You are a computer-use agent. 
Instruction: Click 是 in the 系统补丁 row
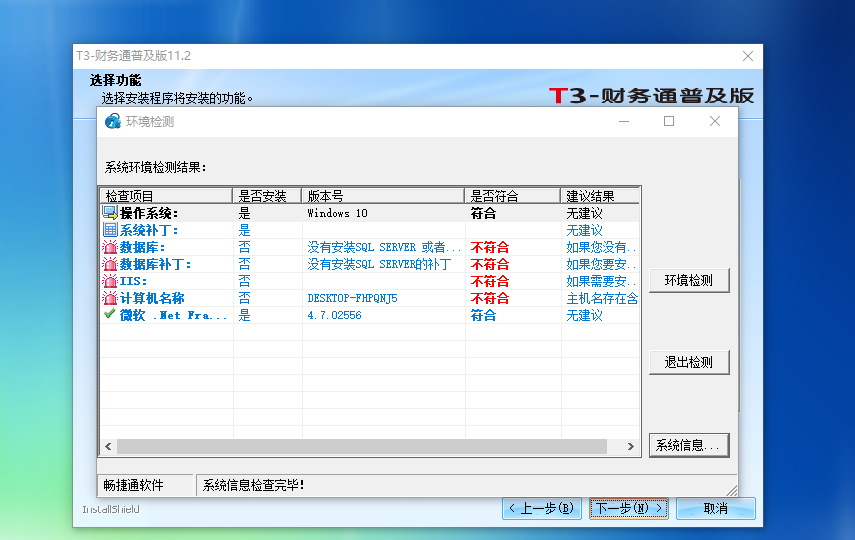244,230
